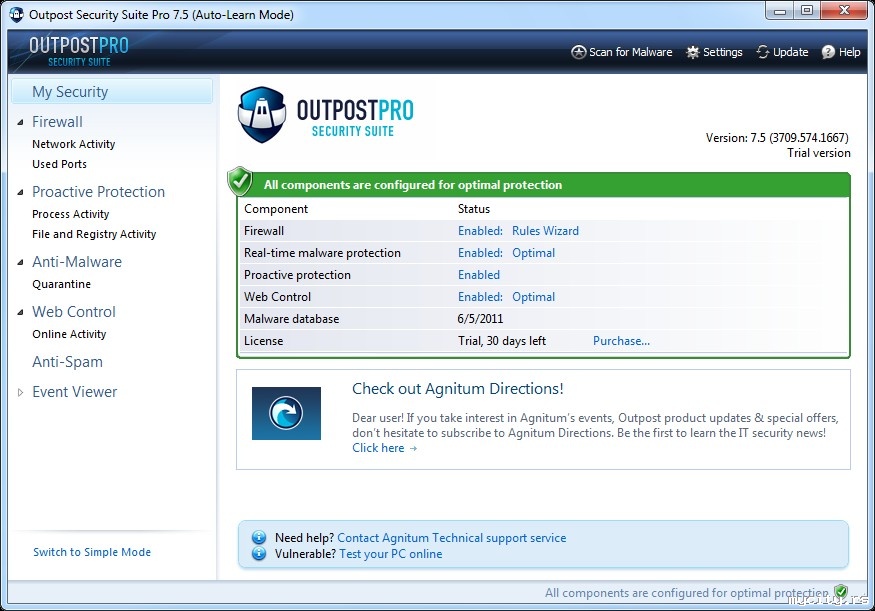Collapse the Firewall section arrow
Screen dimensions: 875x611
[x=21, y=122]
